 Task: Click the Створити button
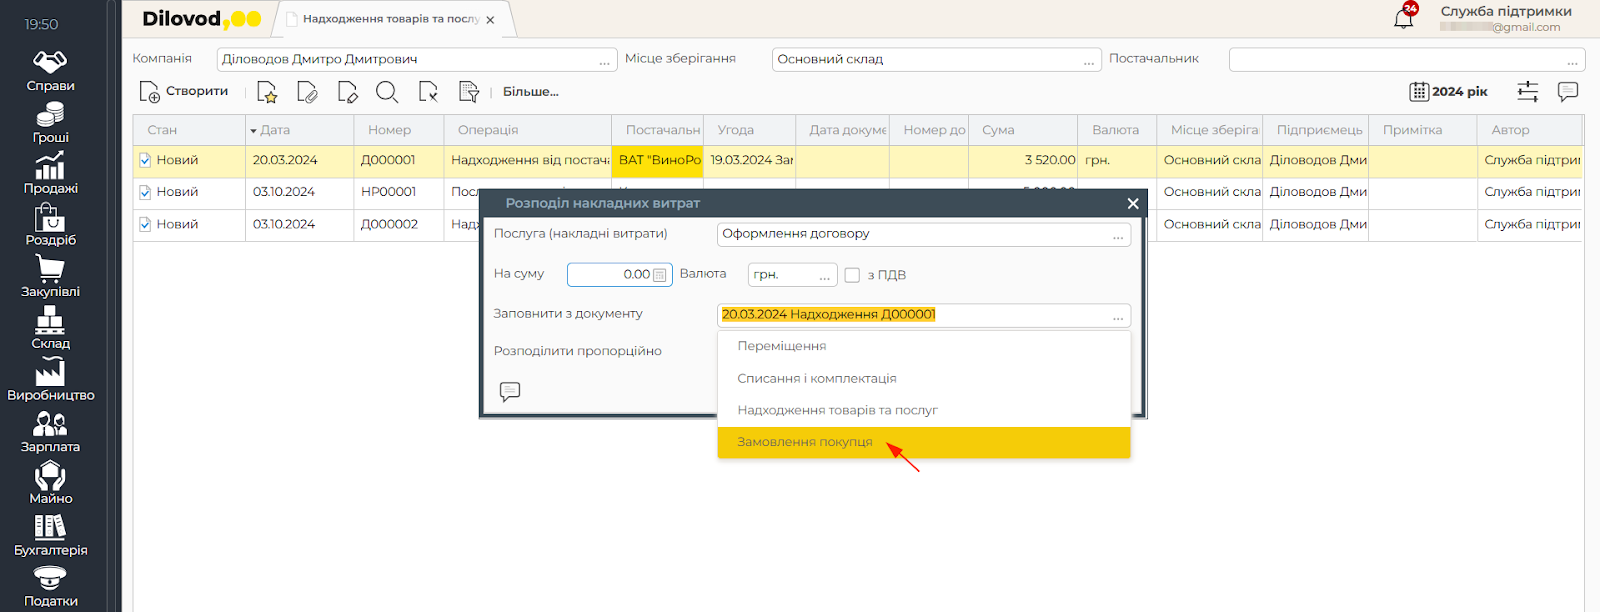pyautogui.click(x=184, y=92)
